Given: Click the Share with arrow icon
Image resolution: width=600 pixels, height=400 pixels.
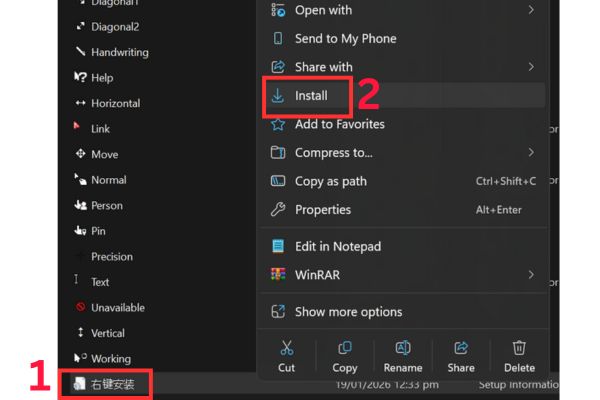Looking at the screenshot, I should (x=278, y=67).
